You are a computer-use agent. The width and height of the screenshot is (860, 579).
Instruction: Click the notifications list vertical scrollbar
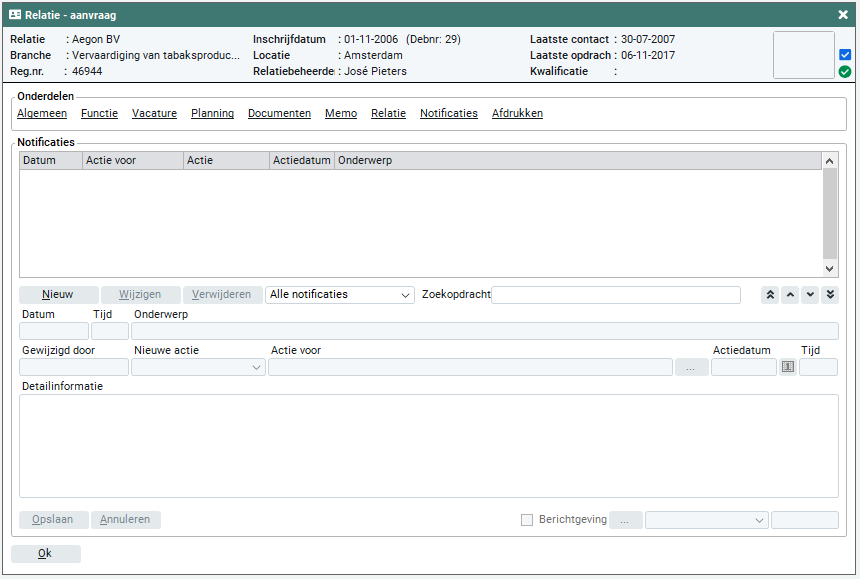coord(829,213)
